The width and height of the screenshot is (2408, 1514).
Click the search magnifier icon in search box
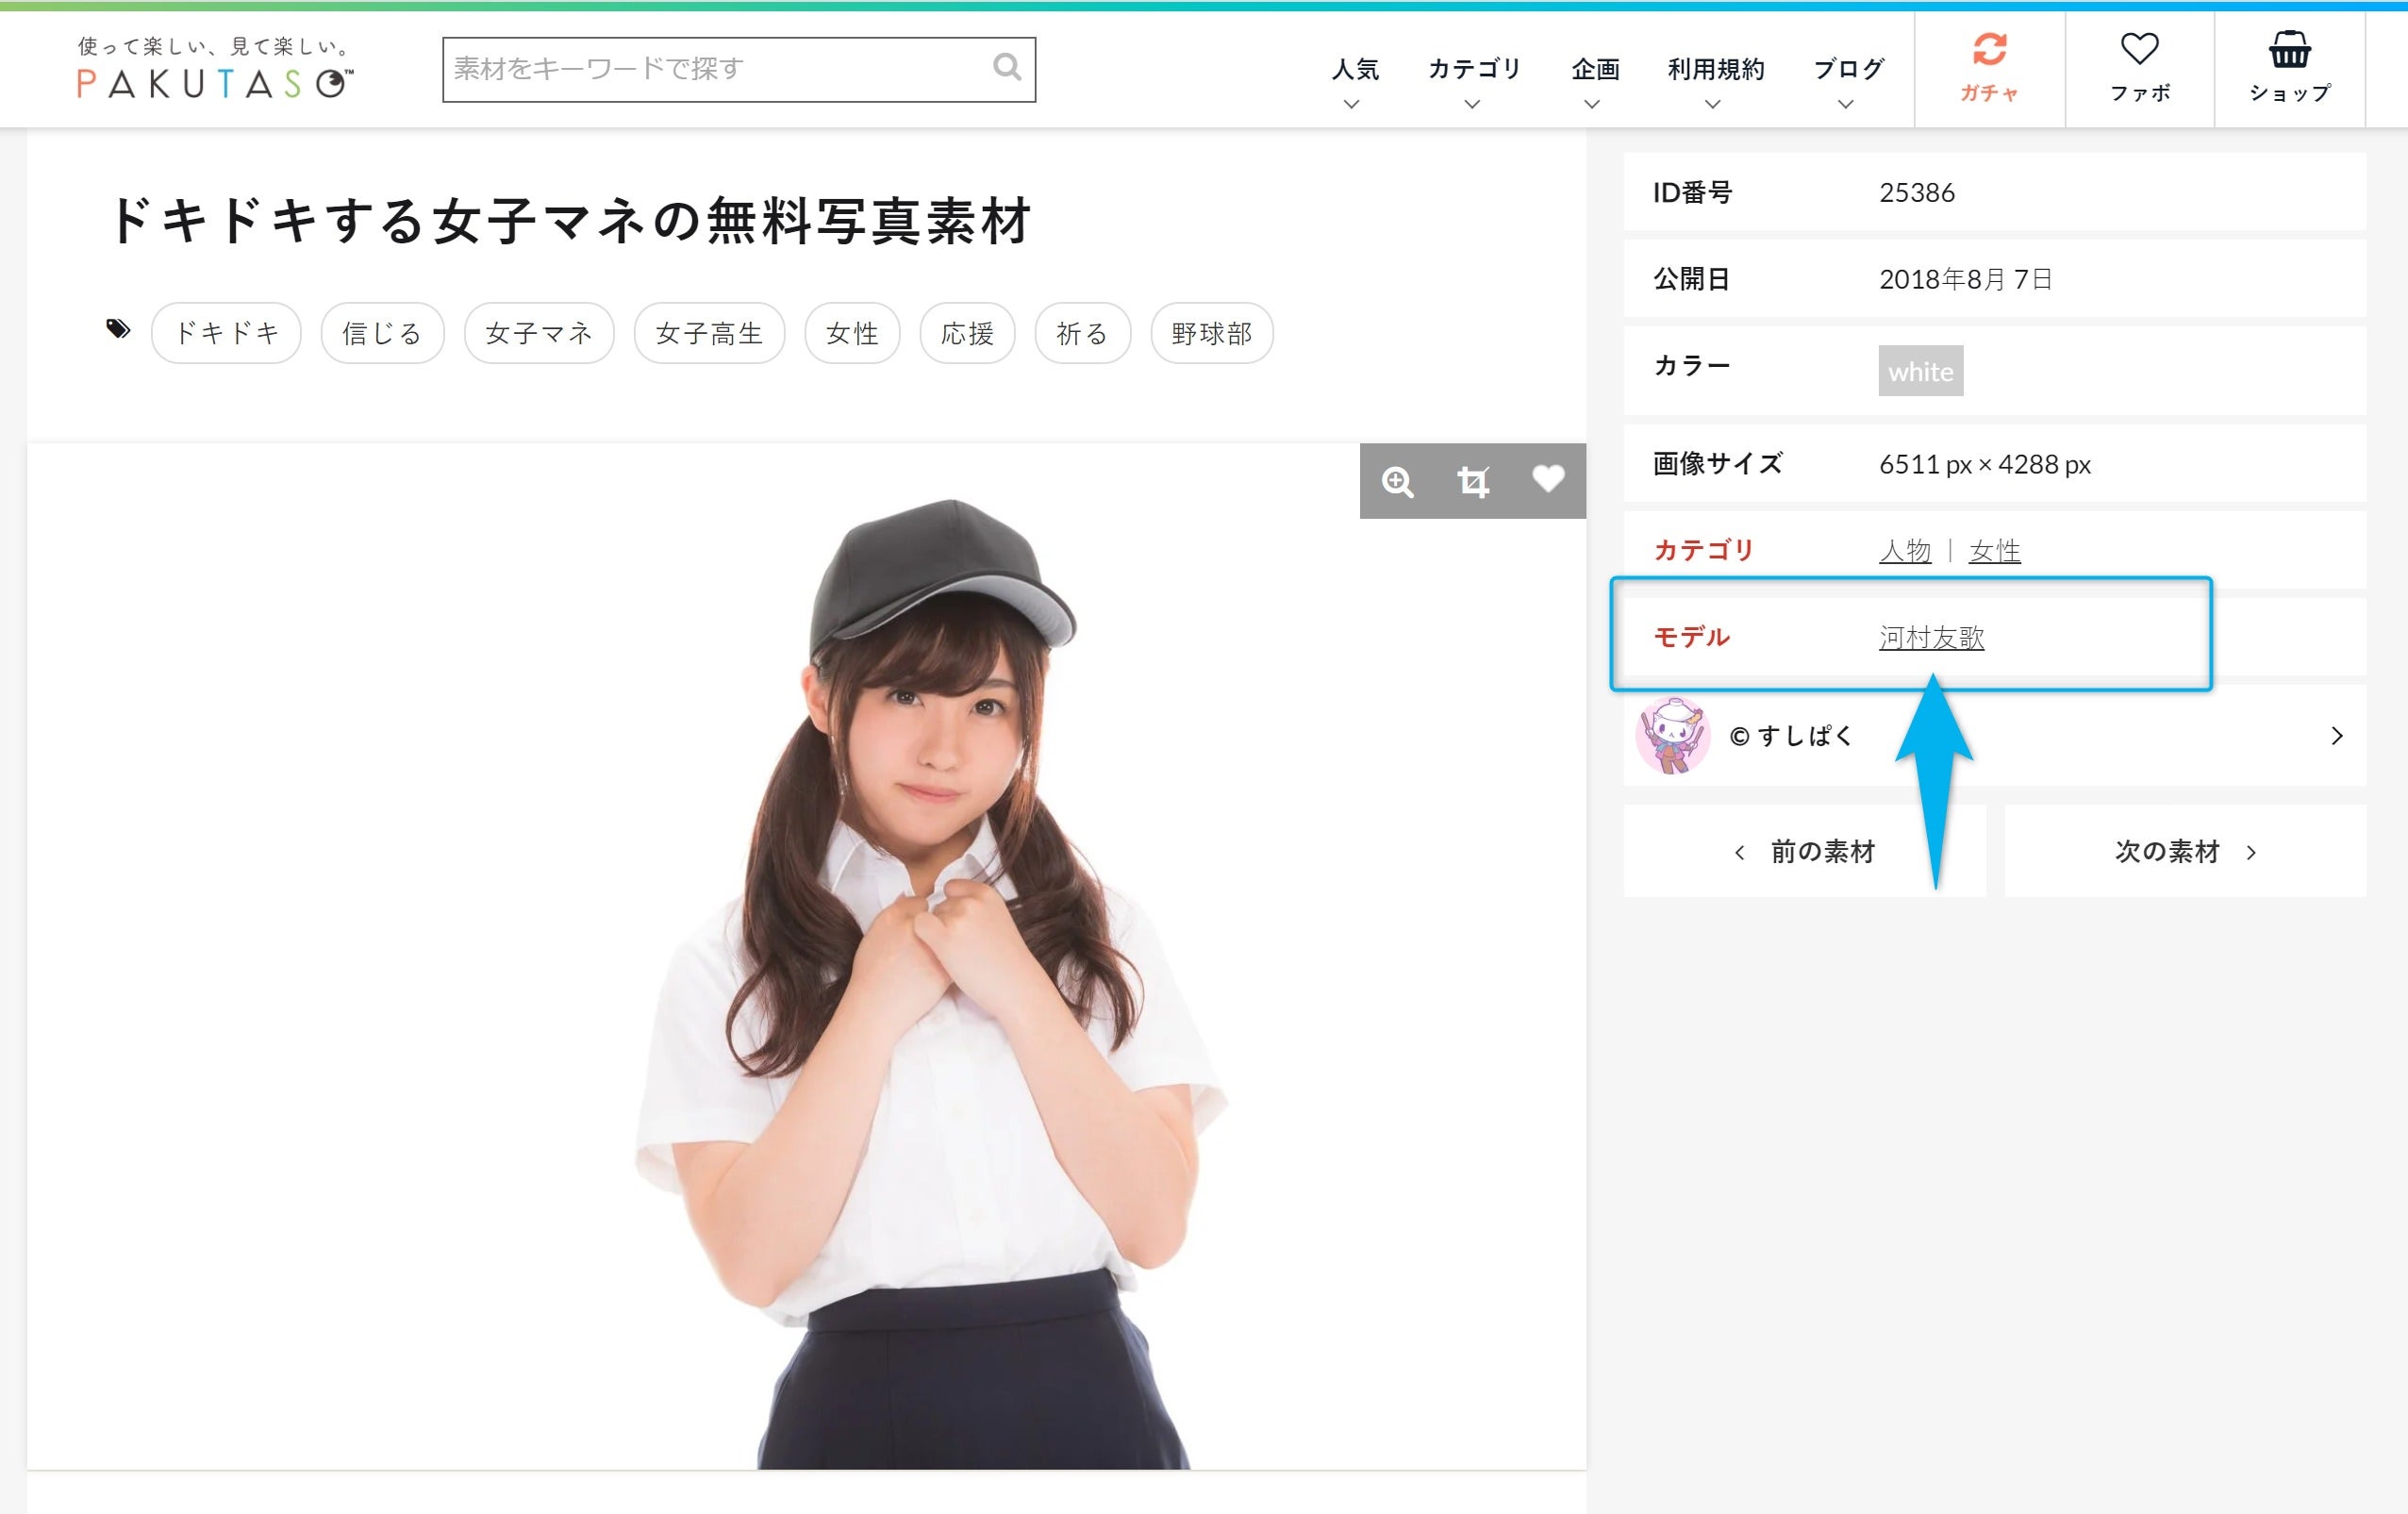pyautogui.click(x=1006, y=68)
